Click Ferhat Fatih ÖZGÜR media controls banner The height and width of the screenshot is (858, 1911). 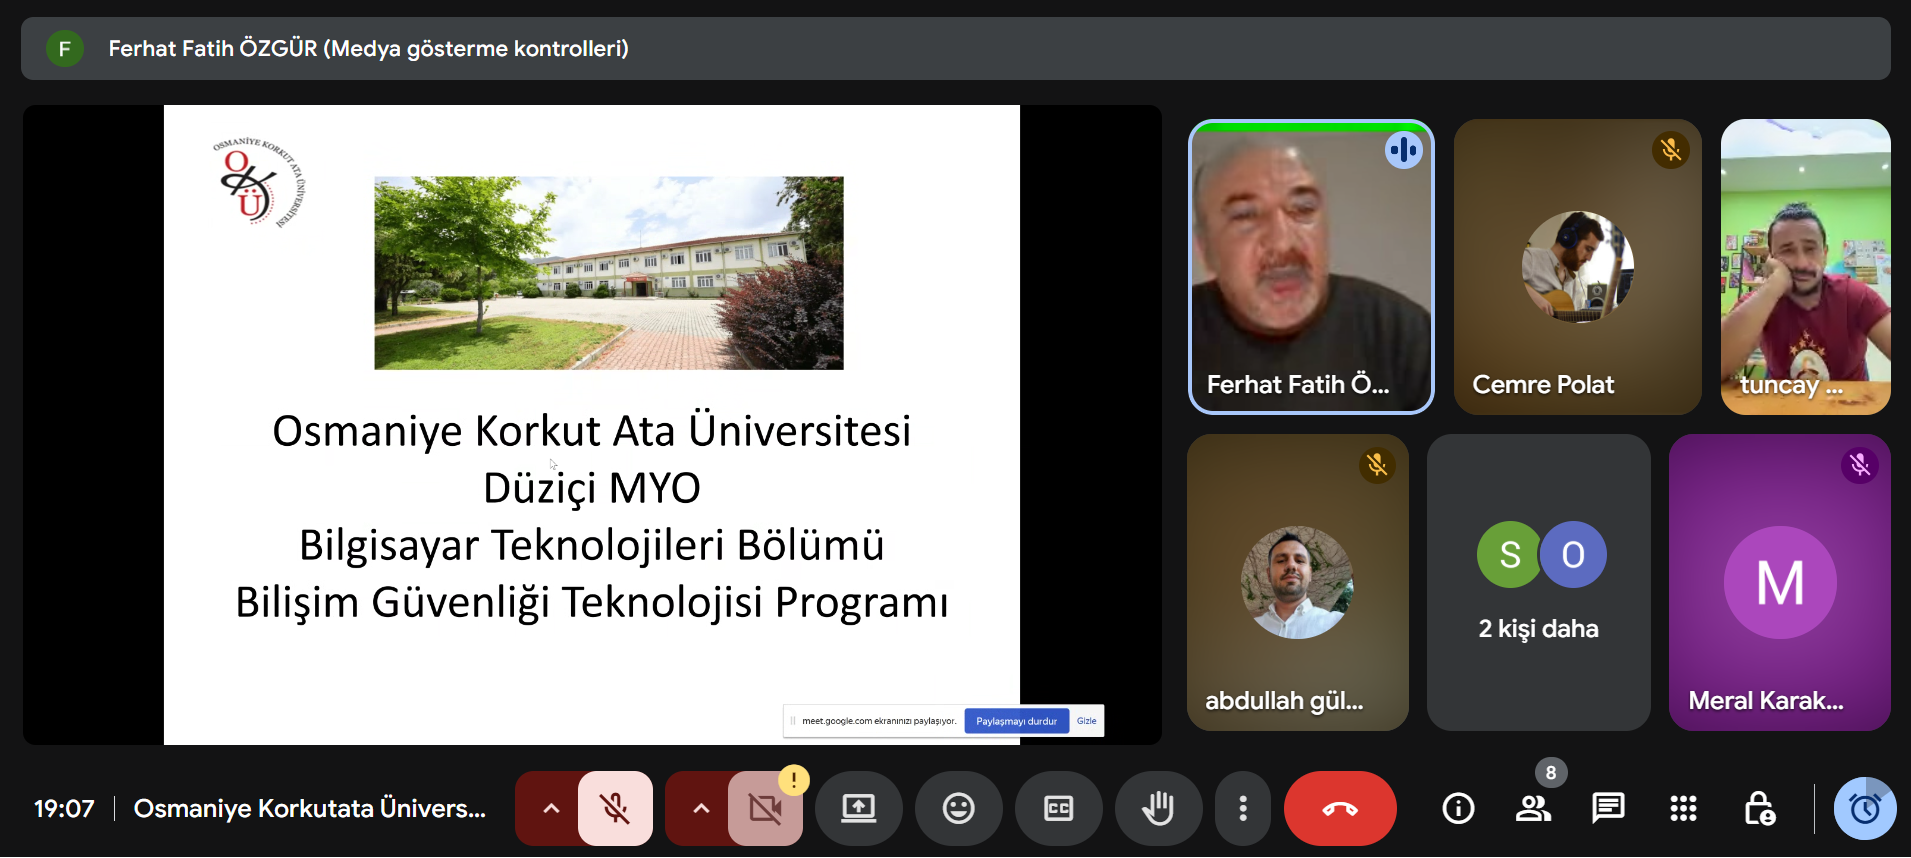pos(955,48)
